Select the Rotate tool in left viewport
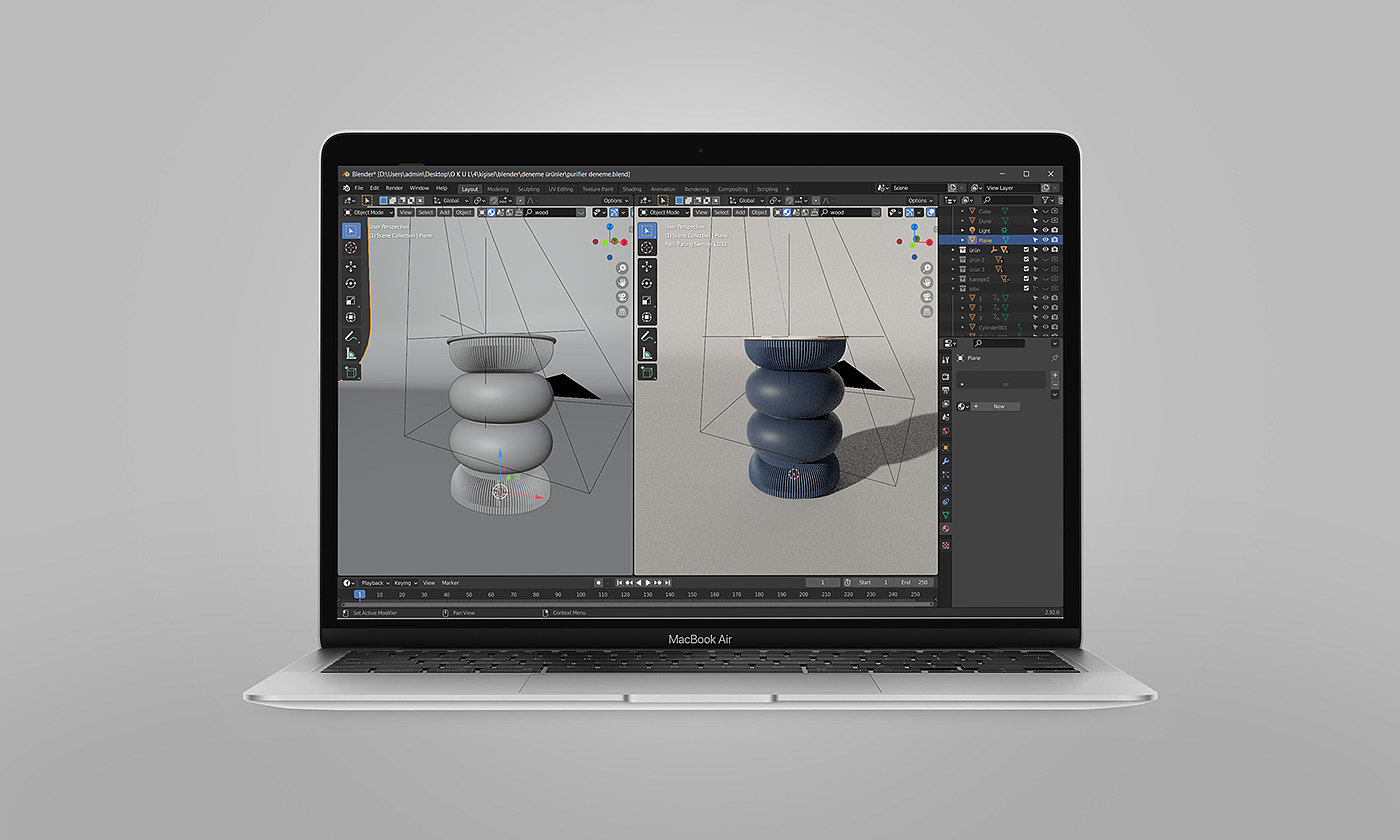Viewport: 1400px width, 840px height. (x=351, y=283)
